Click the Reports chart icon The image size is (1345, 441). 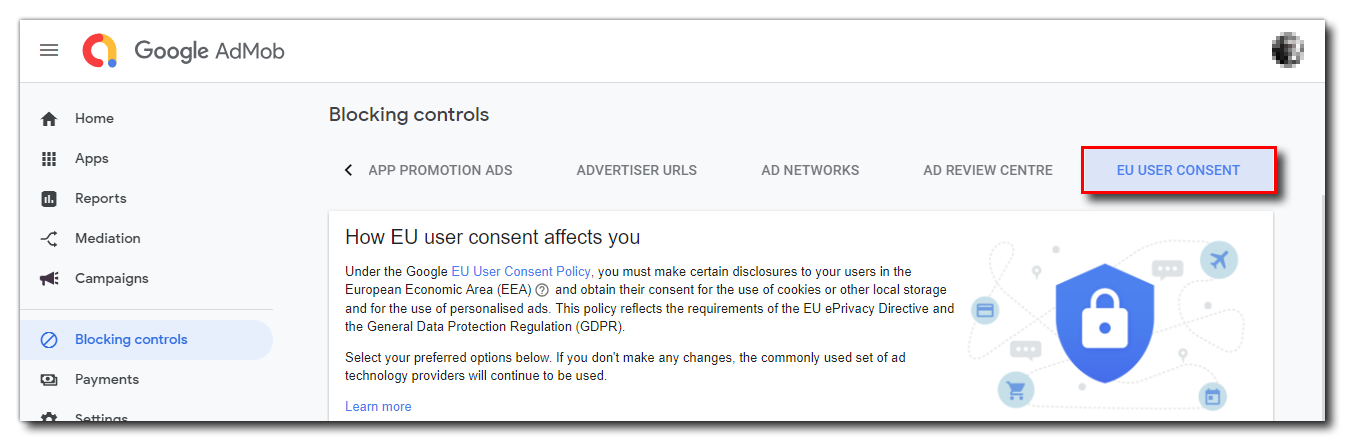(48, 199)
